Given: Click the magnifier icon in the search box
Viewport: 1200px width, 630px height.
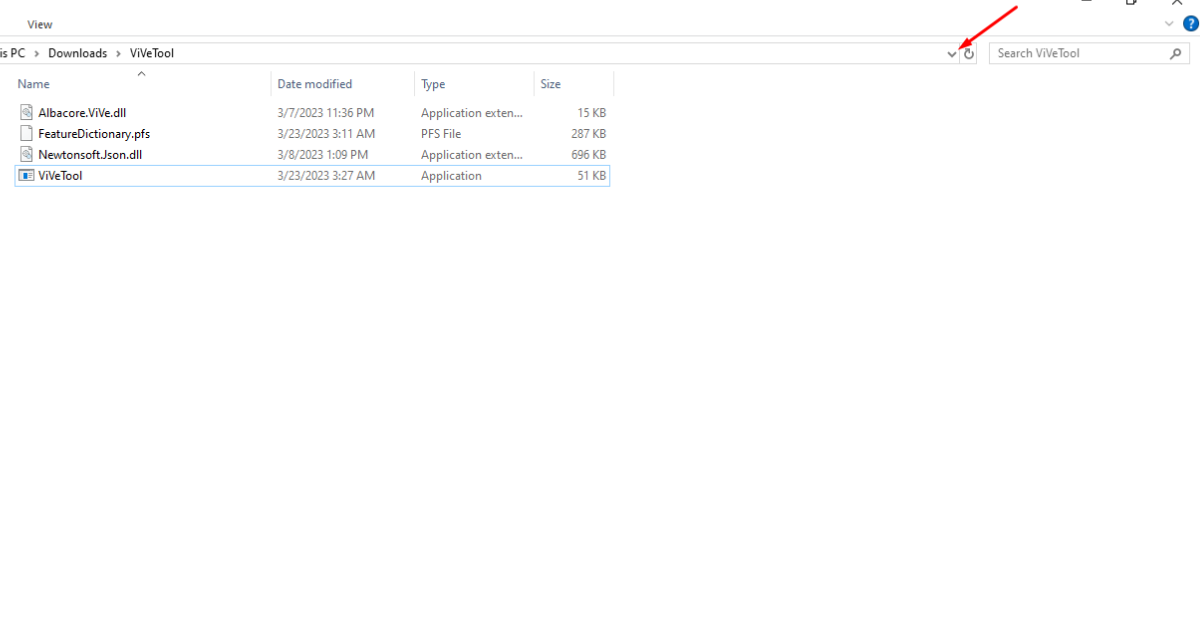Looking at the screenshot, I should [x=1176, y=54].
